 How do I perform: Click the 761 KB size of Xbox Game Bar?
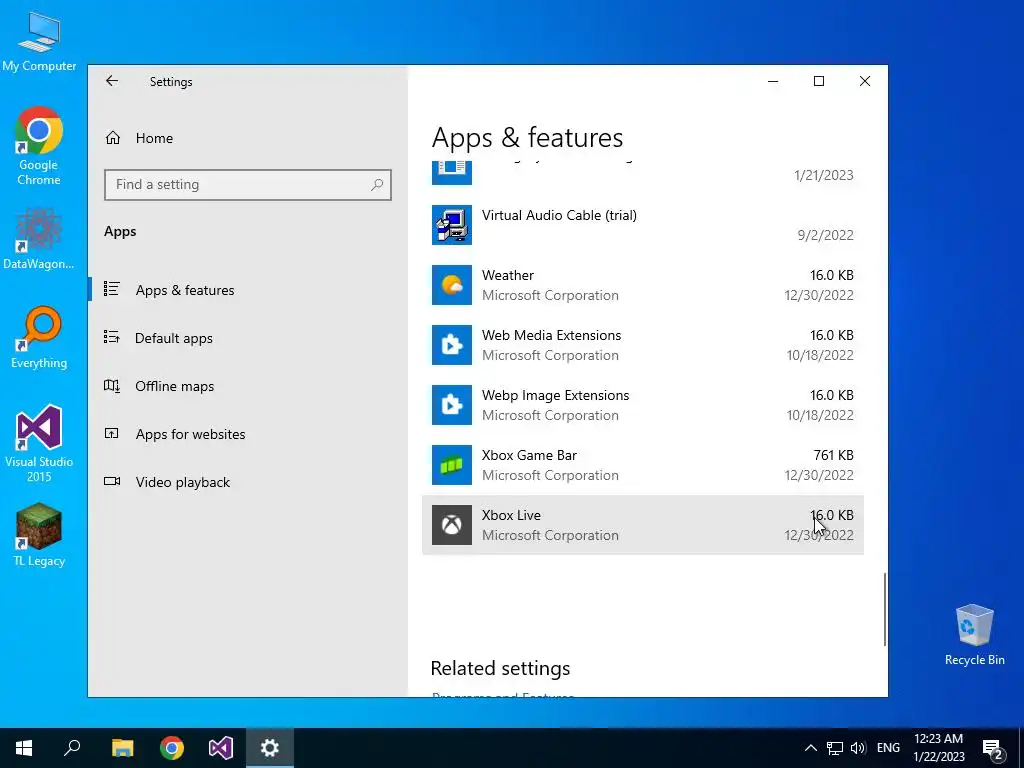tap(833, 455)
